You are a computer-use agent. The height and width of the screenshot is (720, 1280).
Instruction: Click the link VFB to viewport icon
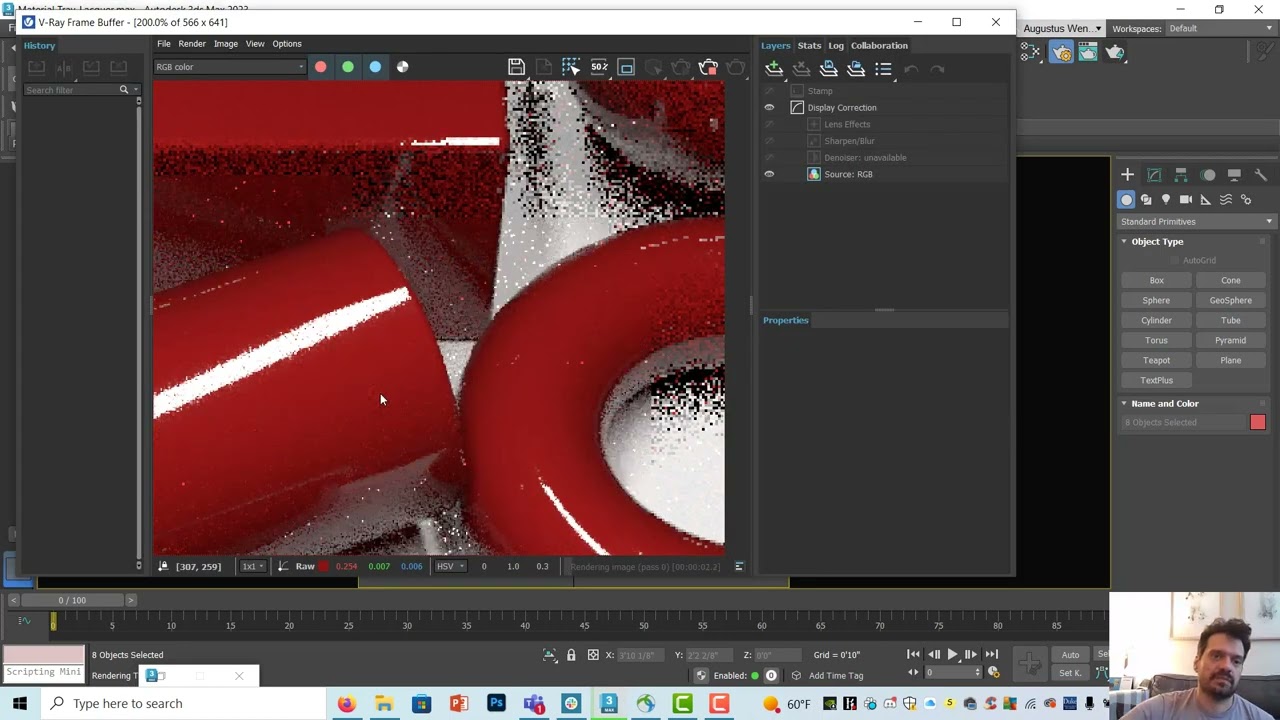pyautogui.click(x=626, y=67)
